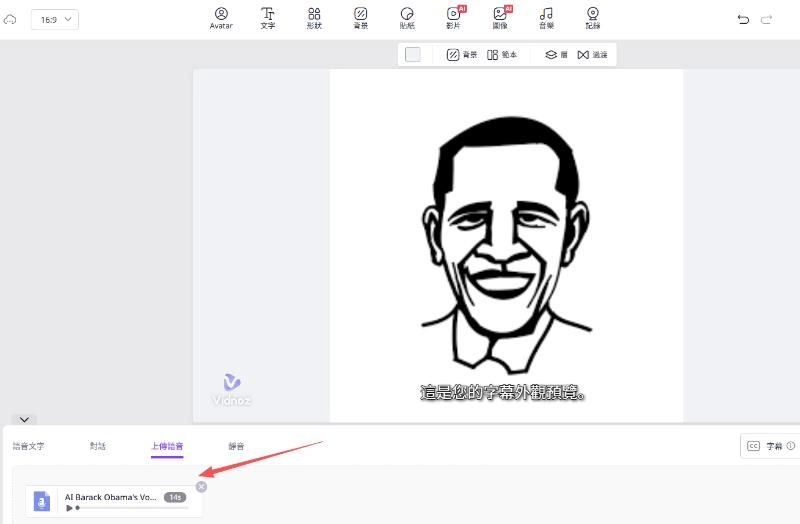Open the 16:9 aspect ratio dropdown

(55, 19)
